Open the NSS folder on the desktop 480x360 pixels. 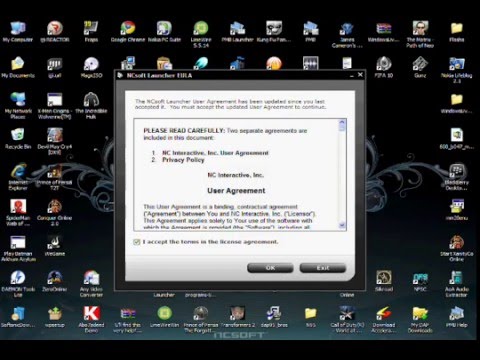tap(310, 317)
